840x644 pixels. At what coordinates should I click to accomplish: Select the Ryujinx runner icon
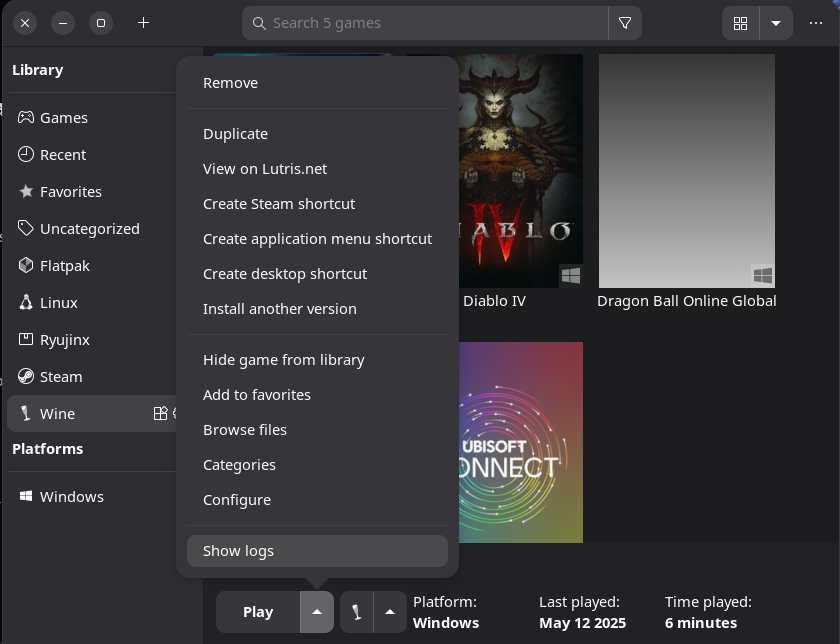(26, 339)
